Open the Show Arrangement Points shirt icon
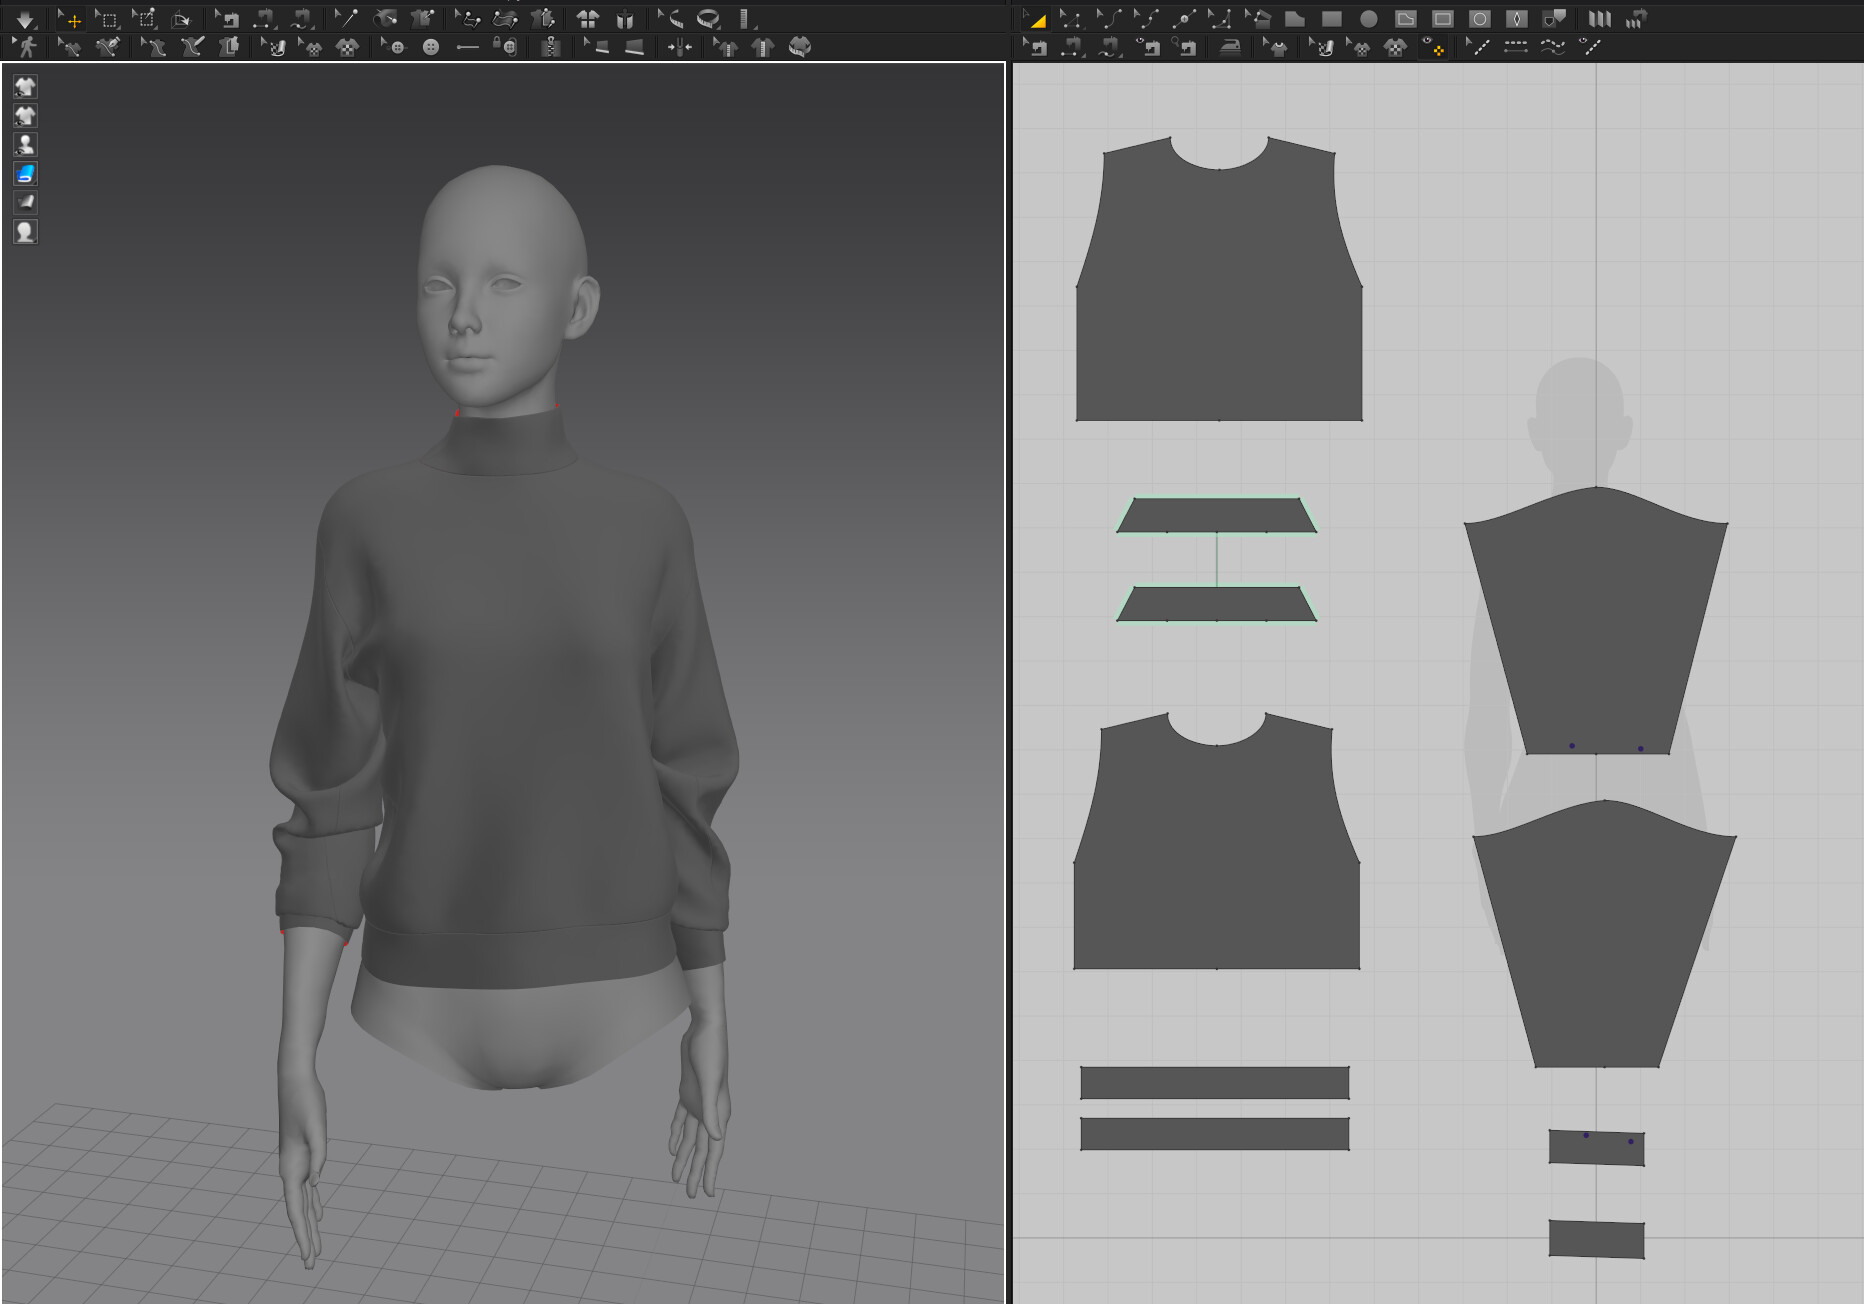This screenshot has width=1864, height=1304. (x=588, y=19)
